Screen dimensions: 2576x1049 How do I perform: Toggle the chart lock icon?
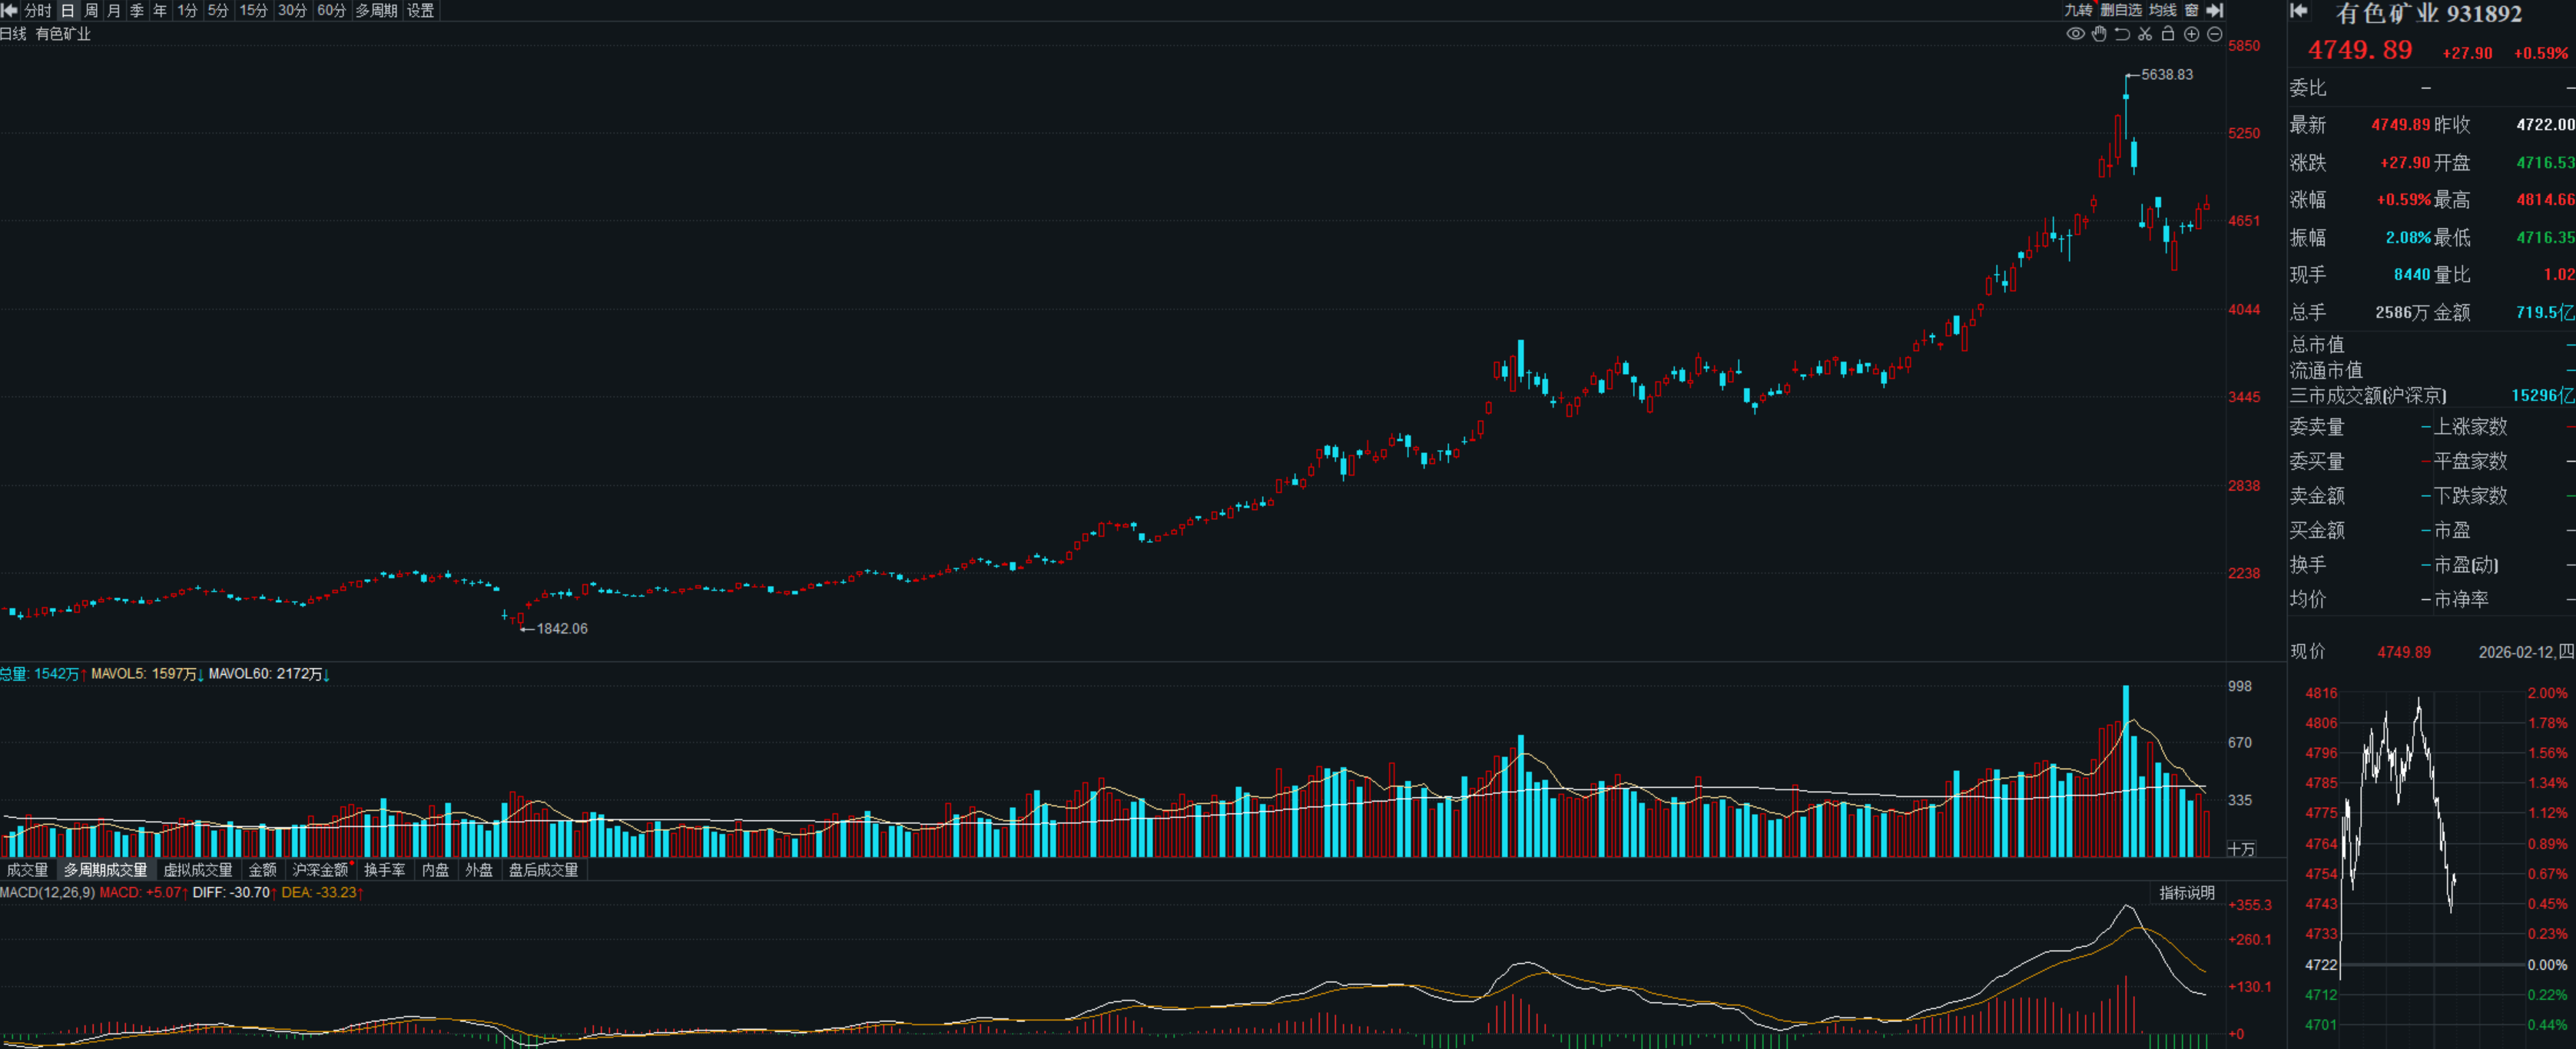(x=2168, y=34)
